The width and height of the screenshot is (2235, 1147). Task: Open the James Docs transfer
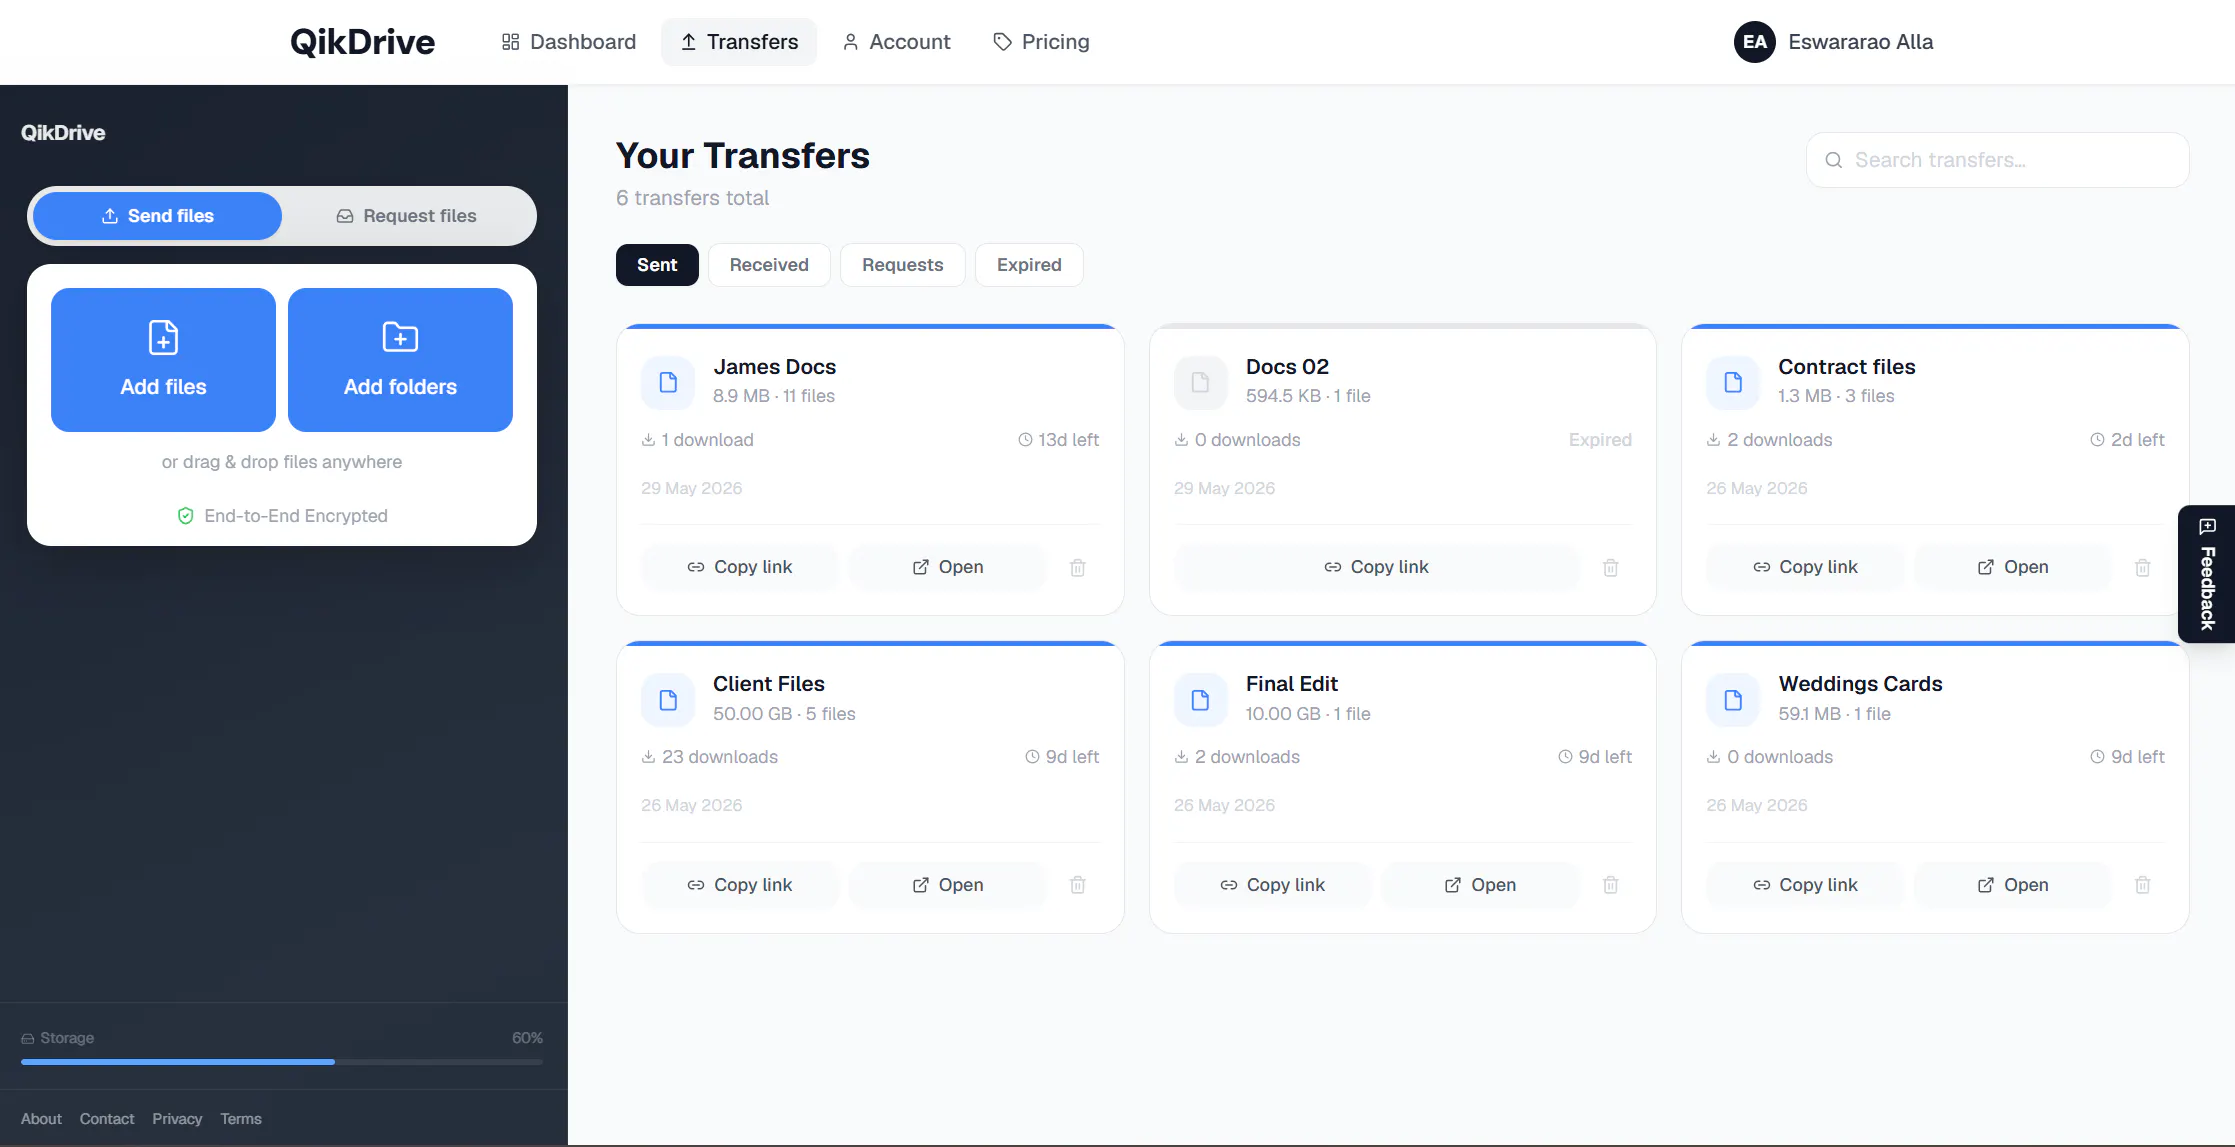tap(947, 567)
